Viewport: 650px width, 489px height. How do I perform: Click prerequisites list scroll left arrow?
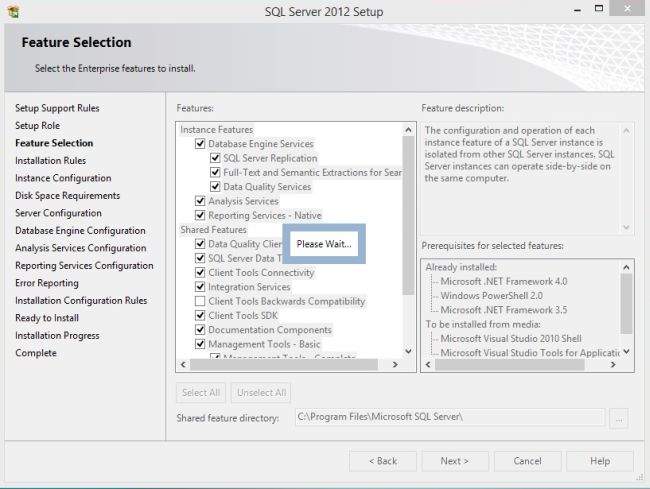click(x=428, y=364)
